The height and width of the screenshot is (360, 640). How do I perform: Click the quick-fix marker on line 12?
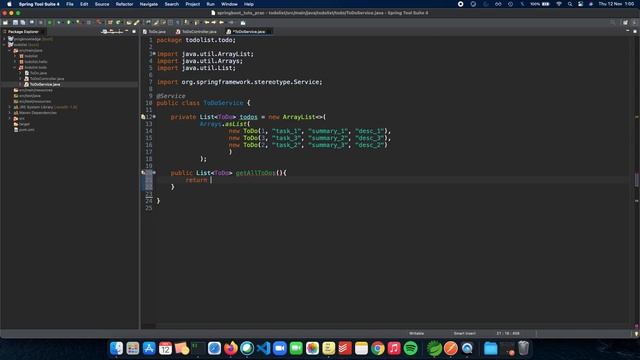143,117
